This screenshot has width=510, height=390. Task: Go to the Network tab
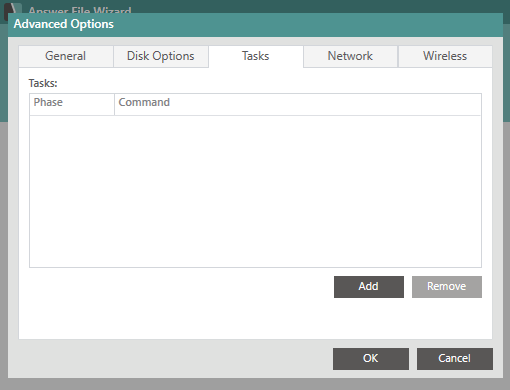[350, 56]
